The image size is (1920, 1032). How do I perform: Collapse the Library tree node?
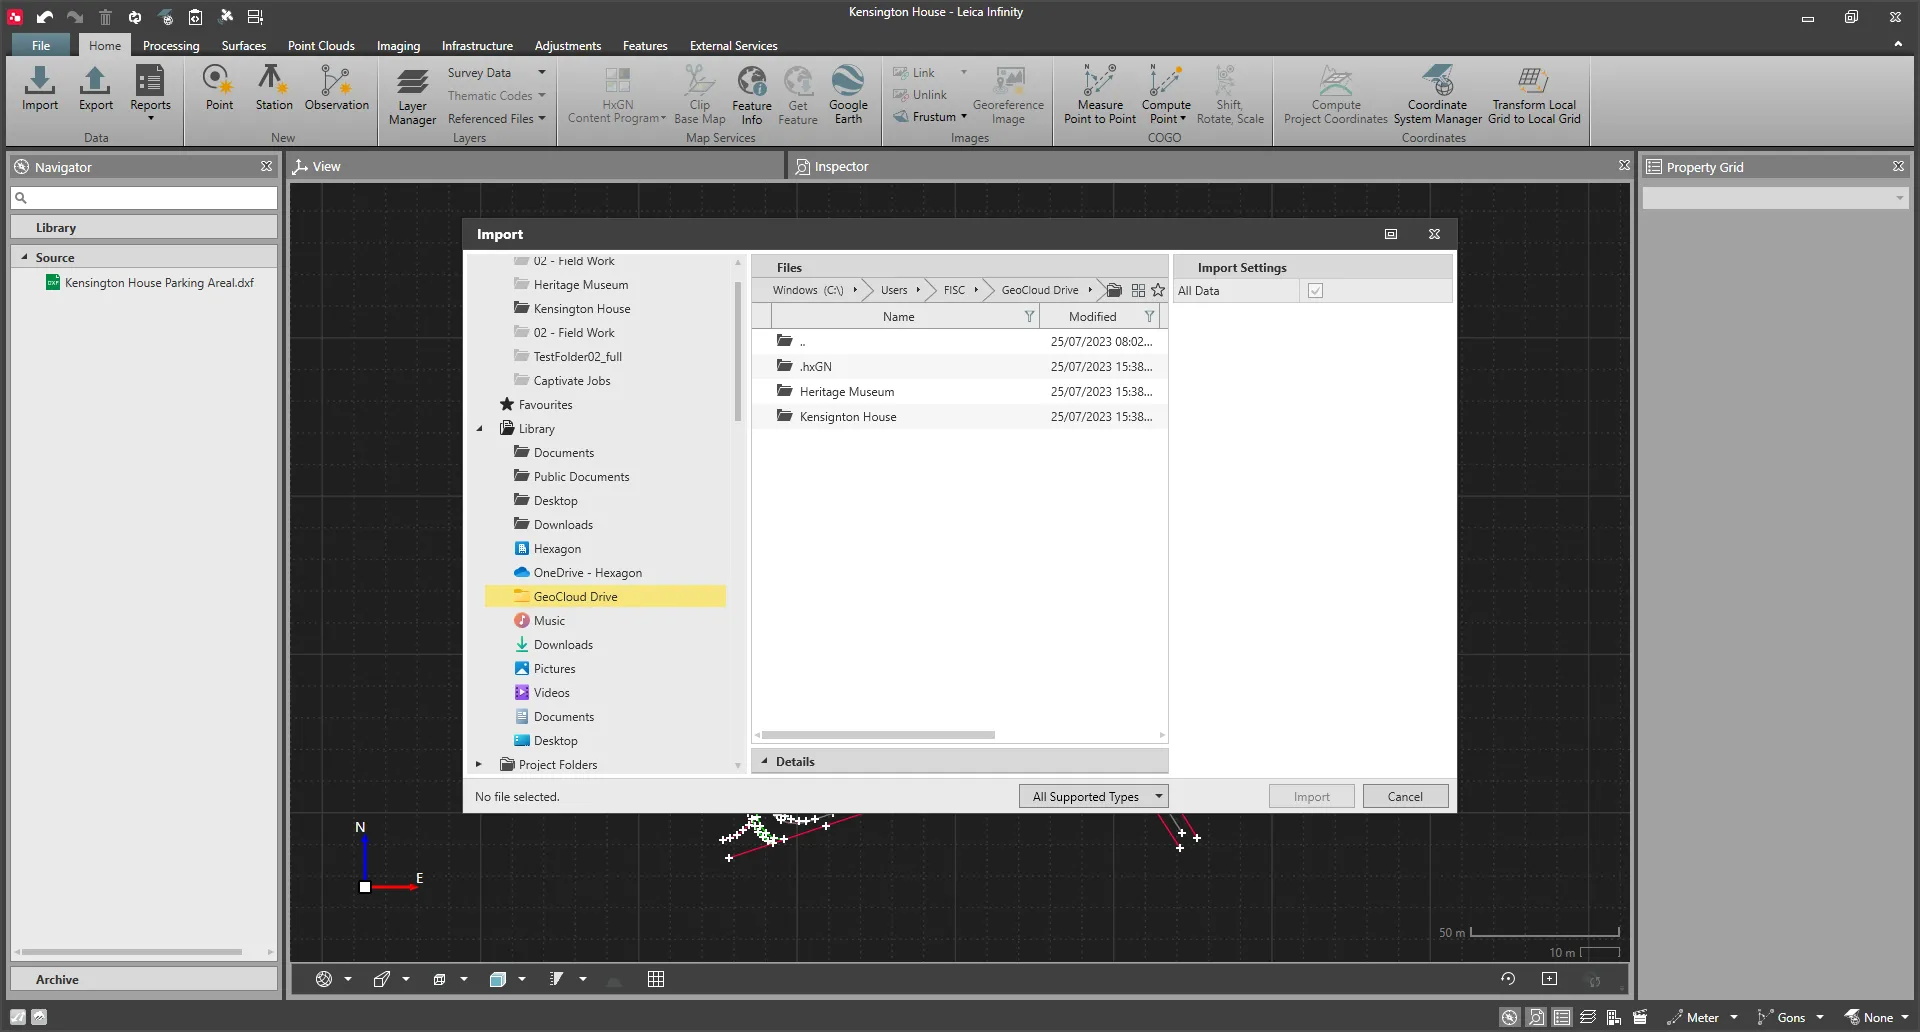pos(480,429)
